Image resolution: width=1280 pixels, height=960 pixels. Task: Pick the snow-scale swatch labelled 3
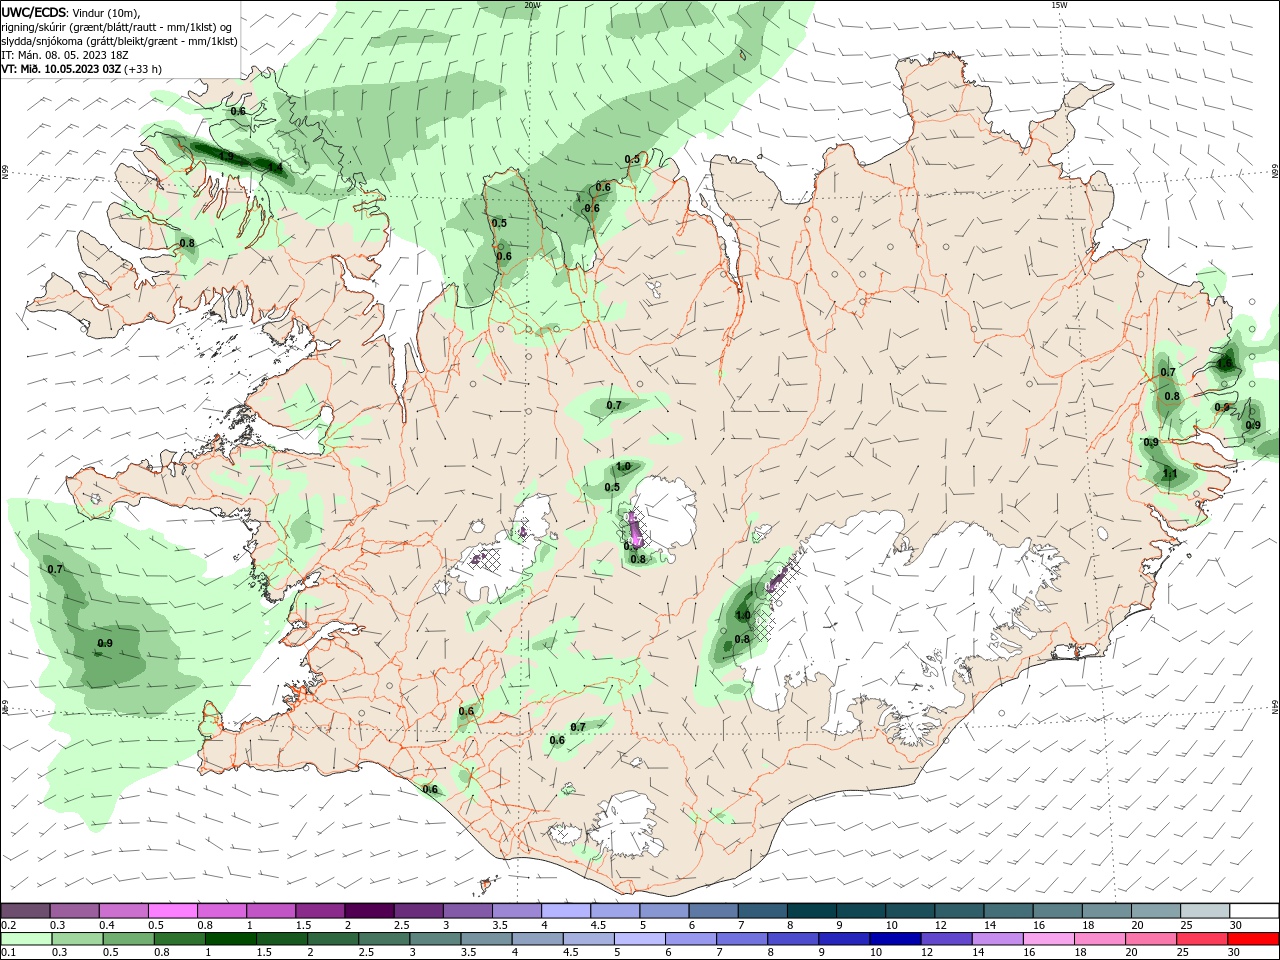coord(468,911)
